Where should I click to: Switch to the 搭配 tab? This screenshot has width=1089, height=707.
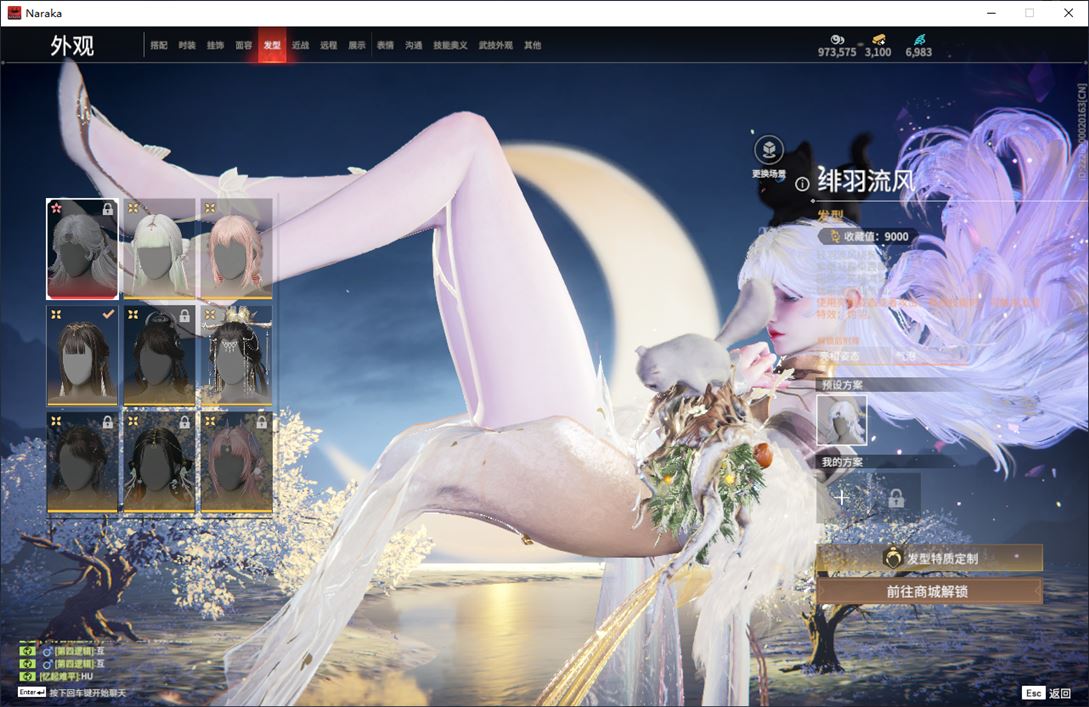point(159,45)
